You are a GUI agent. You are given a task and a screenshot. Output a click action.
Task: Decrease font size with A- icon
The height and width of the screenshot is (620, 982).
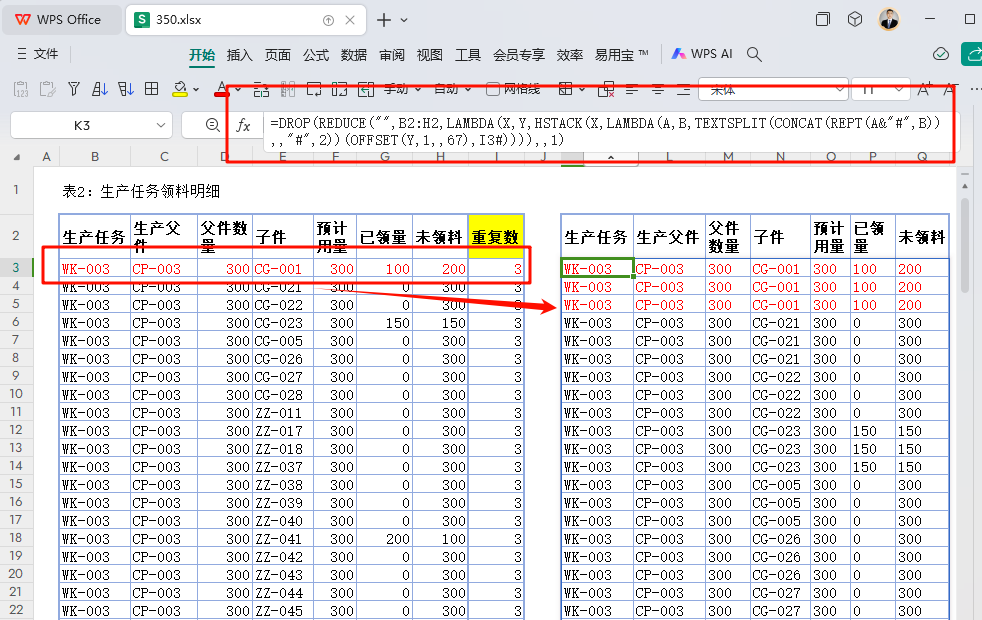coord(951,90)
